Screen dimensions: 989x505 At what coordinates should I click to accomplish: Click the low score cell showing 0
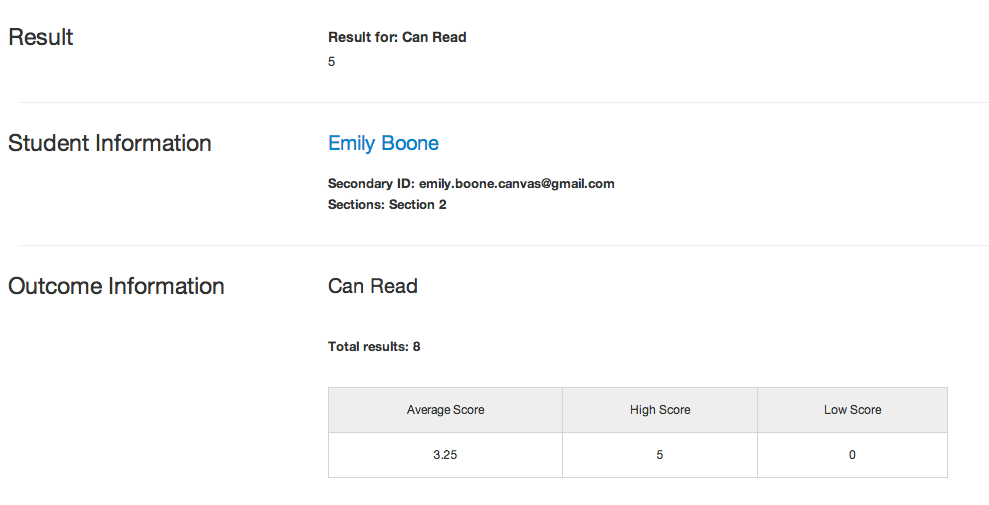tap(852, 455)
